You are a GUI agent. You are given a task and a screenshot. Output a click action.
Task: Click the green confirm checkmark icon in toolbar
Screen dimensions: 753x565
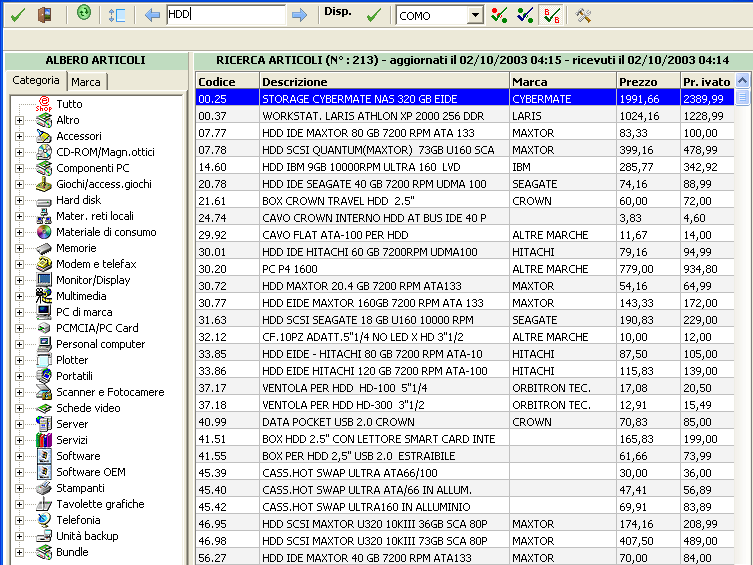[18, 15]
